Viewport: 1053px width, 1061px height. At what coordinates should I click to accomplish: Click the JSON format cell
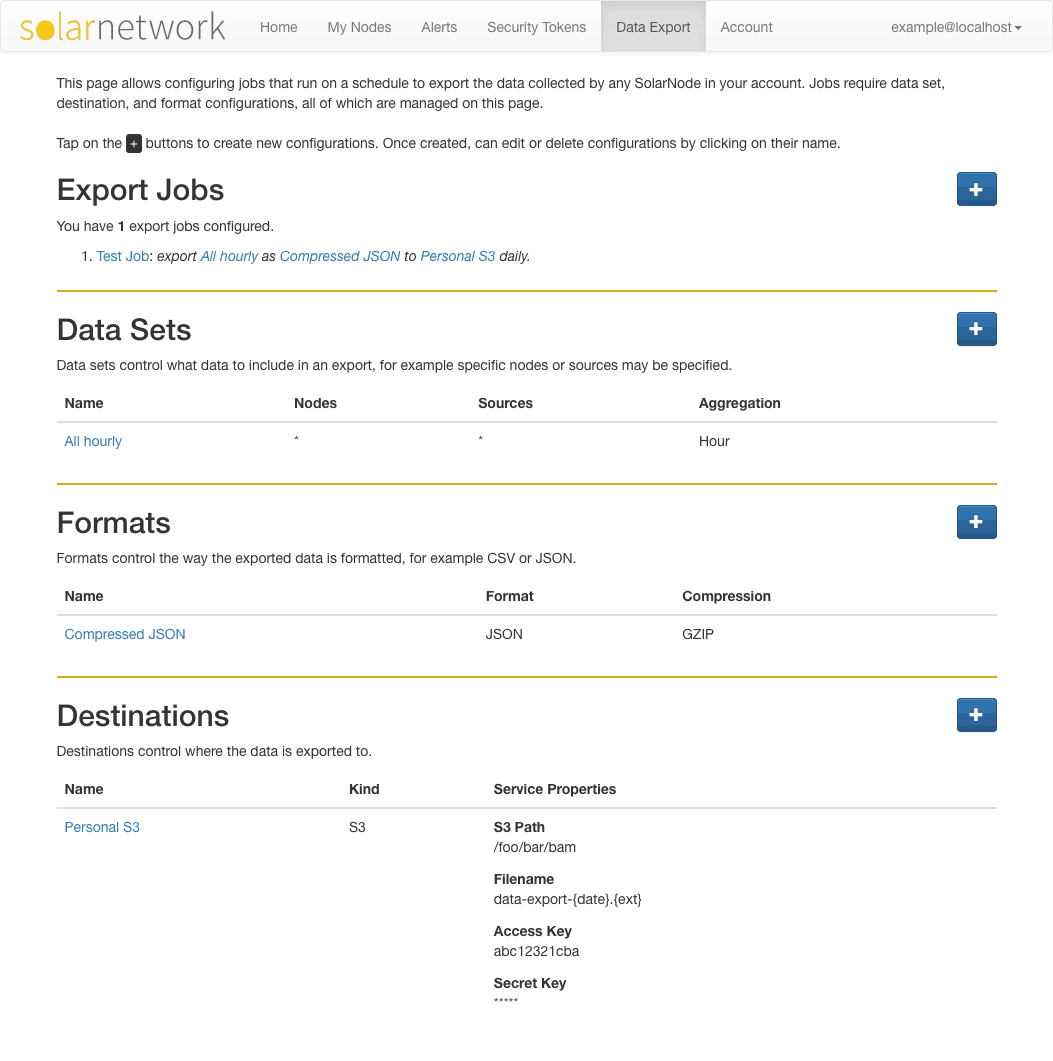504,634
